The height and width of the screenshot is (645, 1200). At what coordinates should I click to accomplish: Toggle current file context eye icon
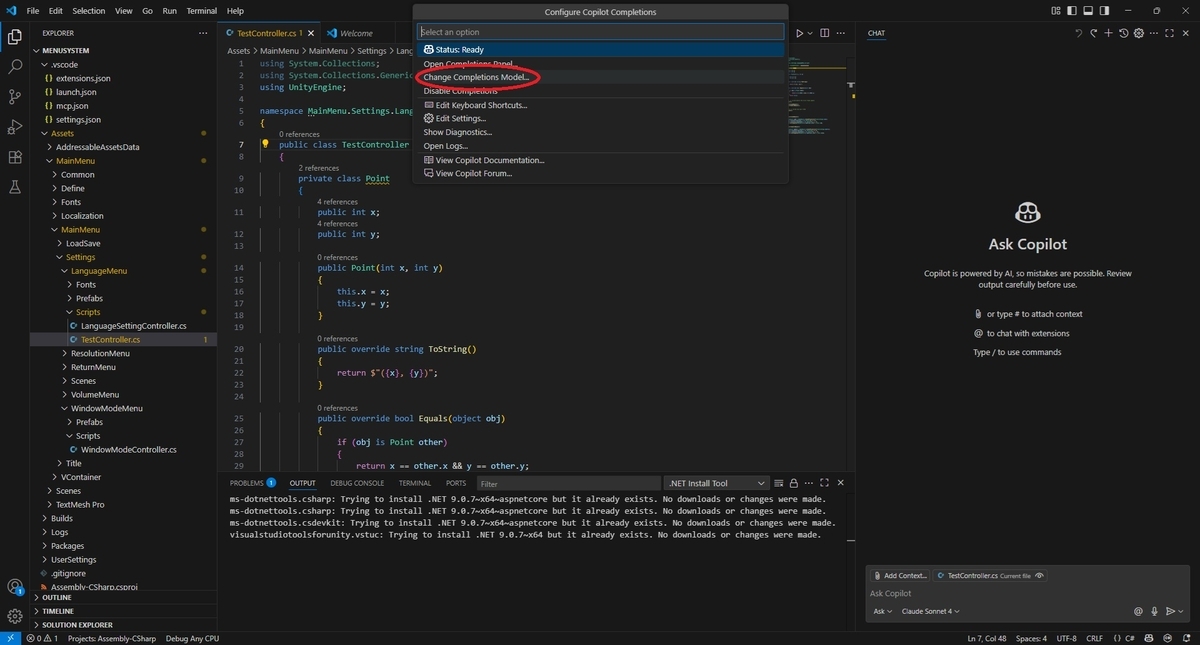click(x=1040, y=576)
